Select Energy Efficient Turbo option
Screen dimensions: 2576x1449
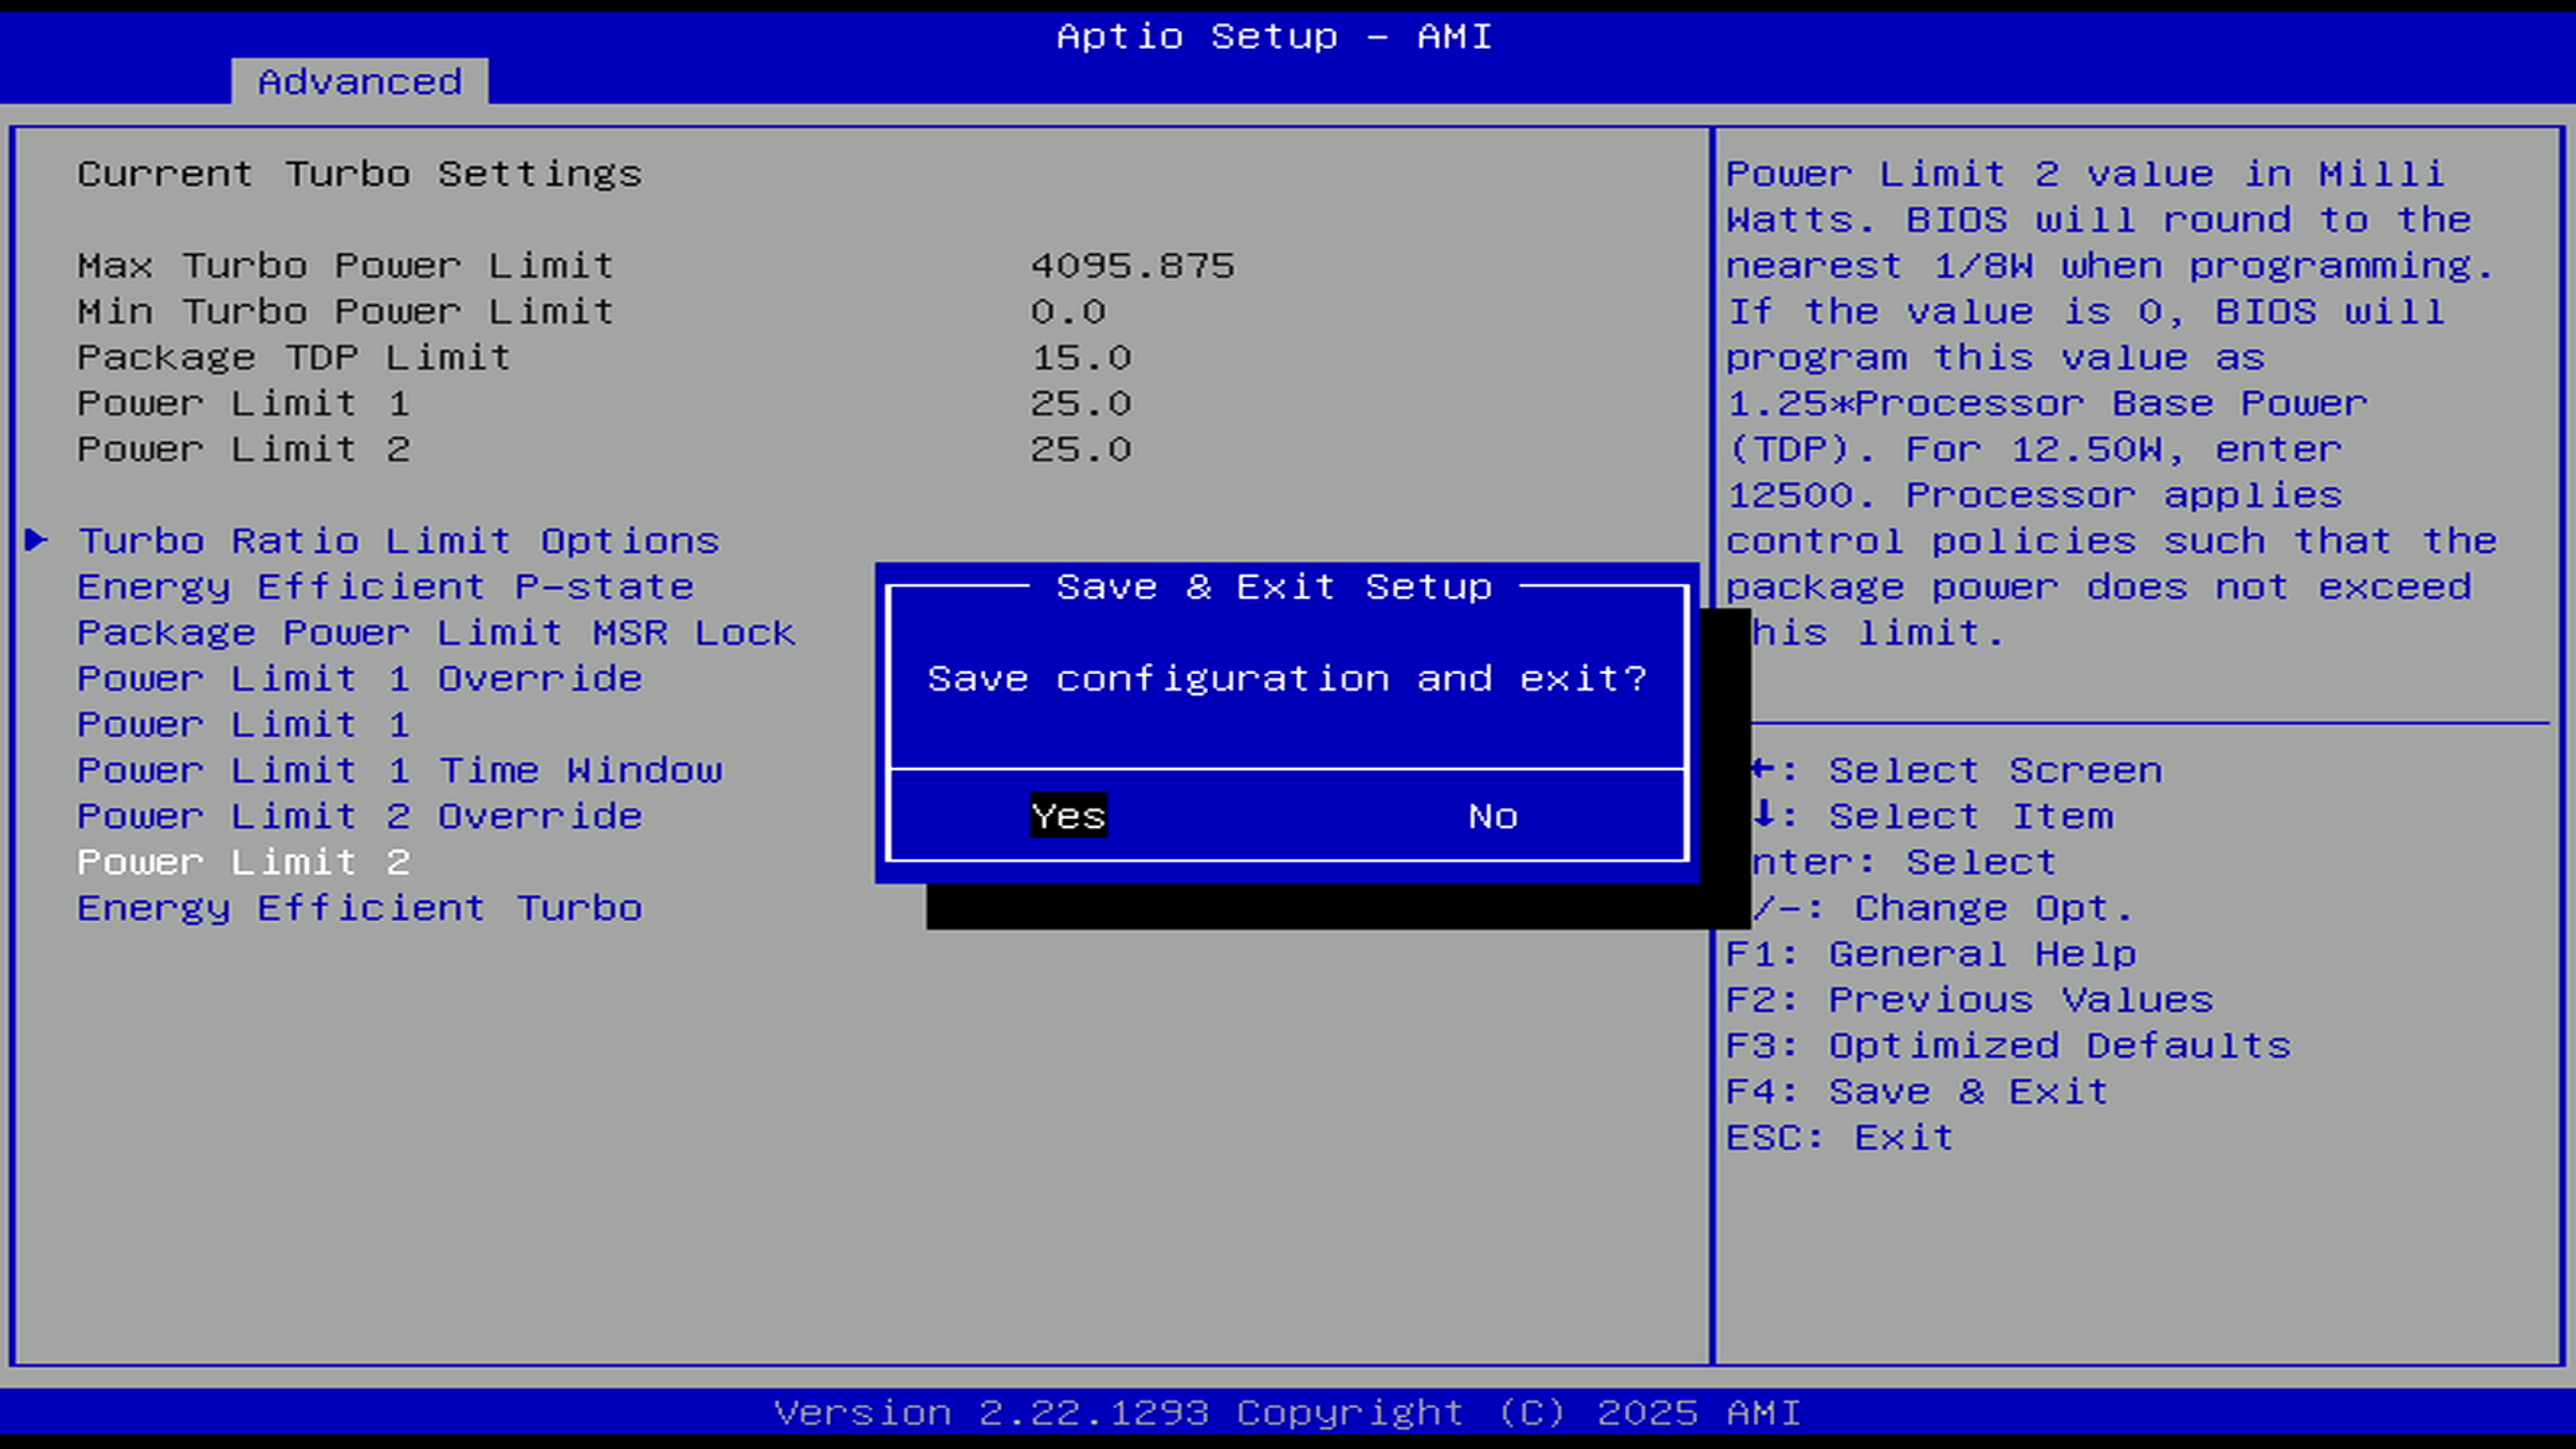[359, 908]
